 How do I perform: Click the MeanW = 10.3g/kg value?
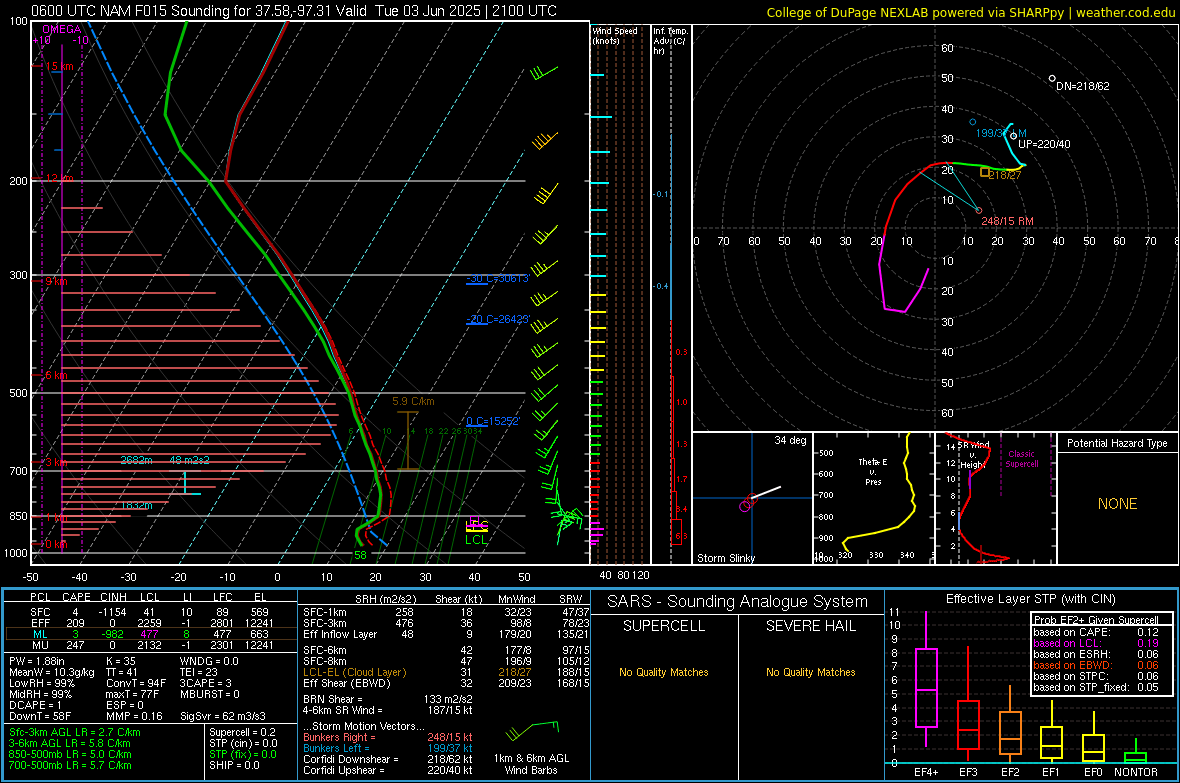52,672
